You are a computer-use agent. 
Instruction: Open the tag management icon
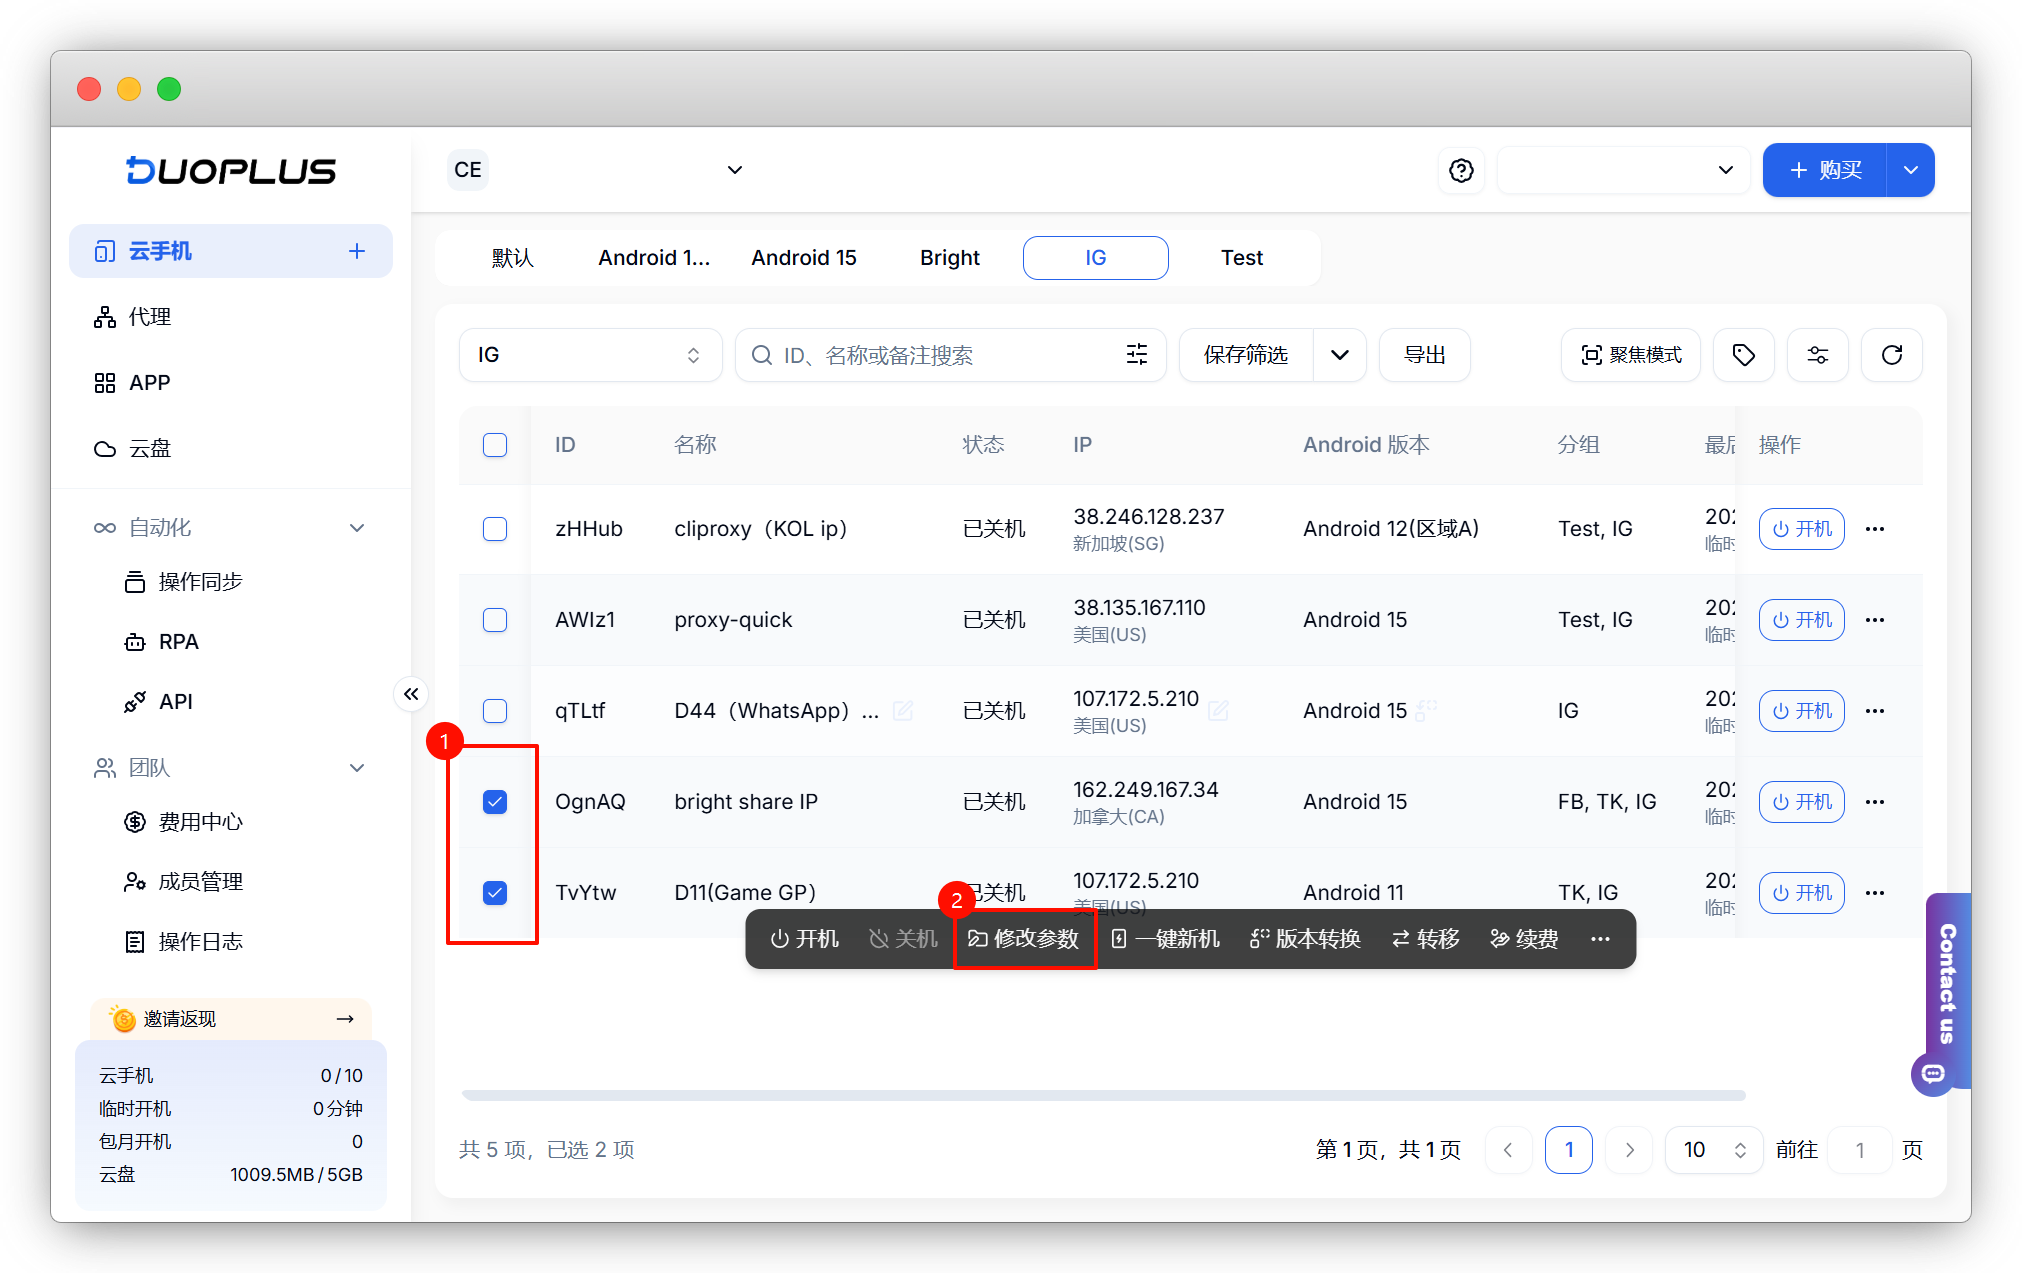point(1743,355)
